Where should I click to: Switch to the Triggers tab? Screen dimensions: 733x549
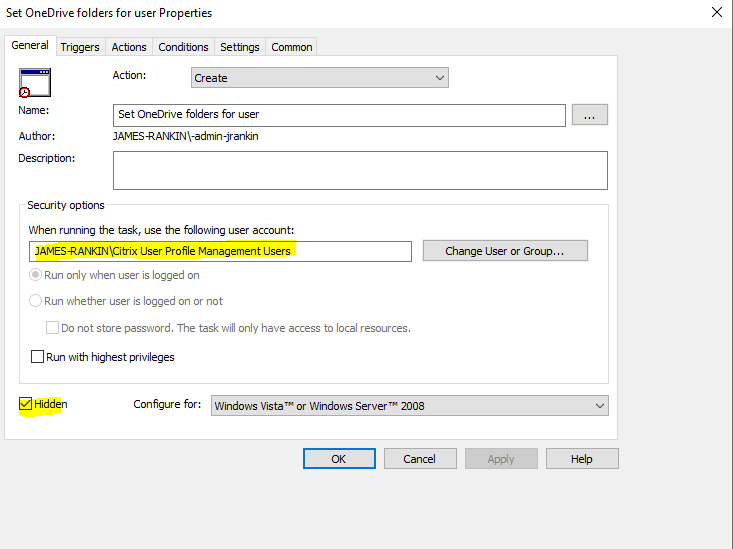tap(80, 47)
